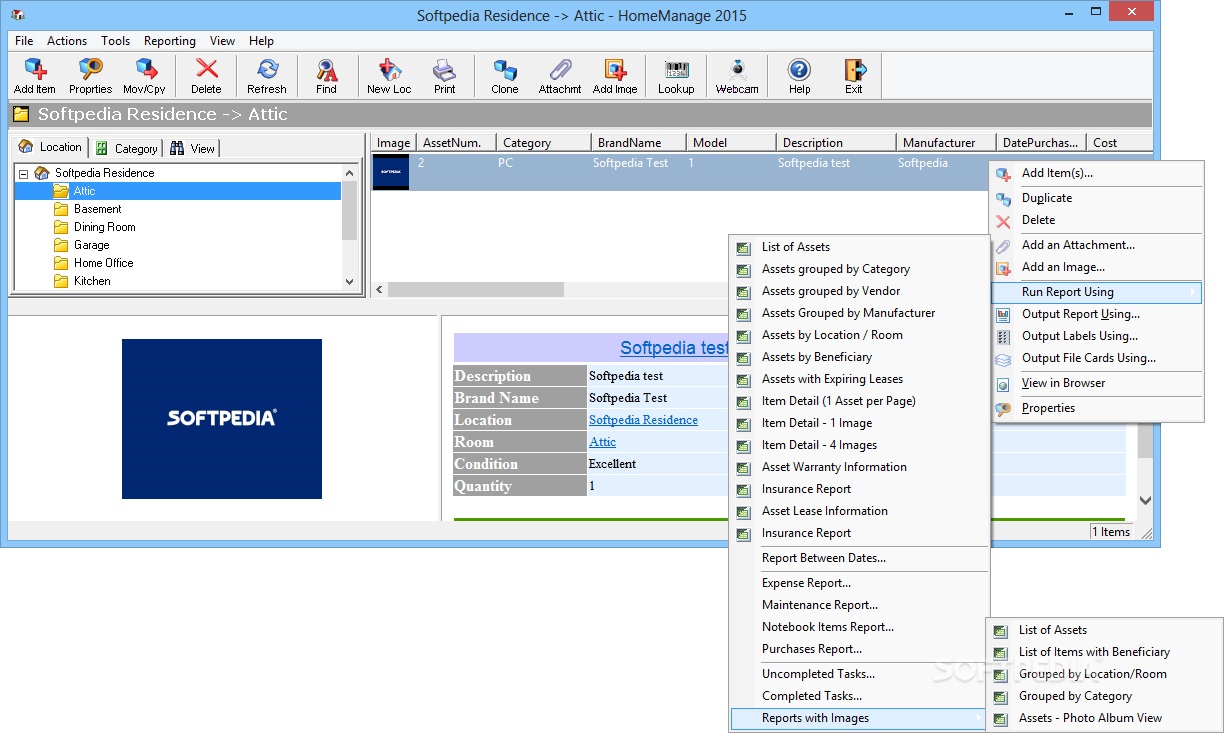The width and height of the screenshot is (1224, 733).
Task: Click the Add an Attachment paperclip icon
Action: point(1003,246)
